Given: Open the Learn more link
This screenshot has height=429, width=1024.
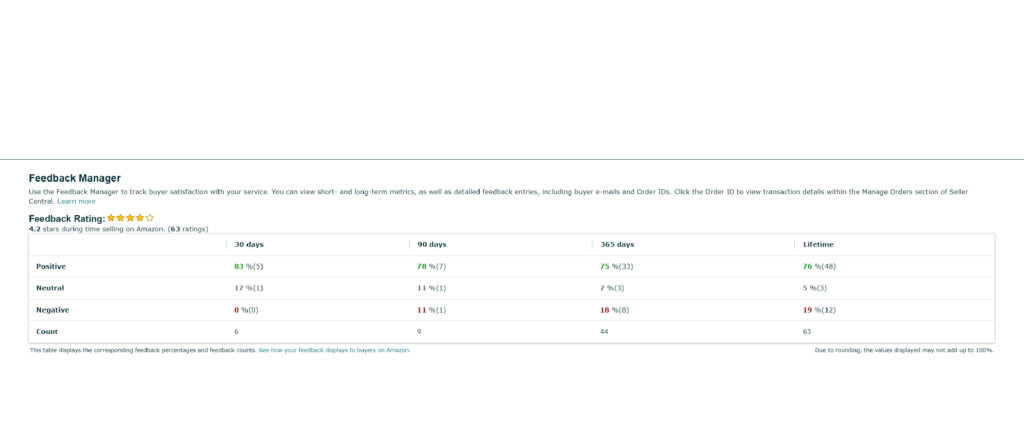Looking at the screenshot, I should coord(76,201).
